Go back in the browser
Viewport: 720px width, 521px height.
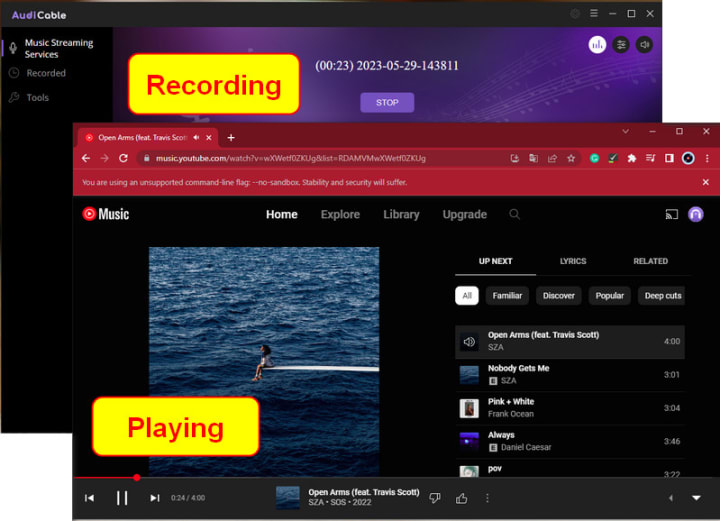point(86,158)
